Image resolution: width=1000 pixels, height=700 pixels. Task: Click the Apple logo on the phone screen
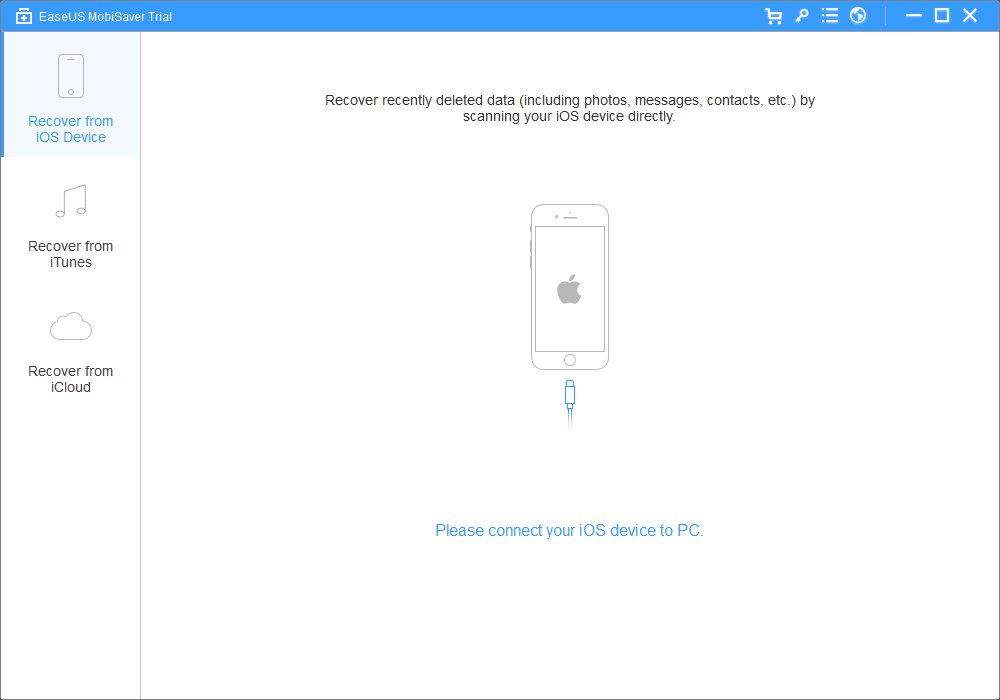coord(569,289)
